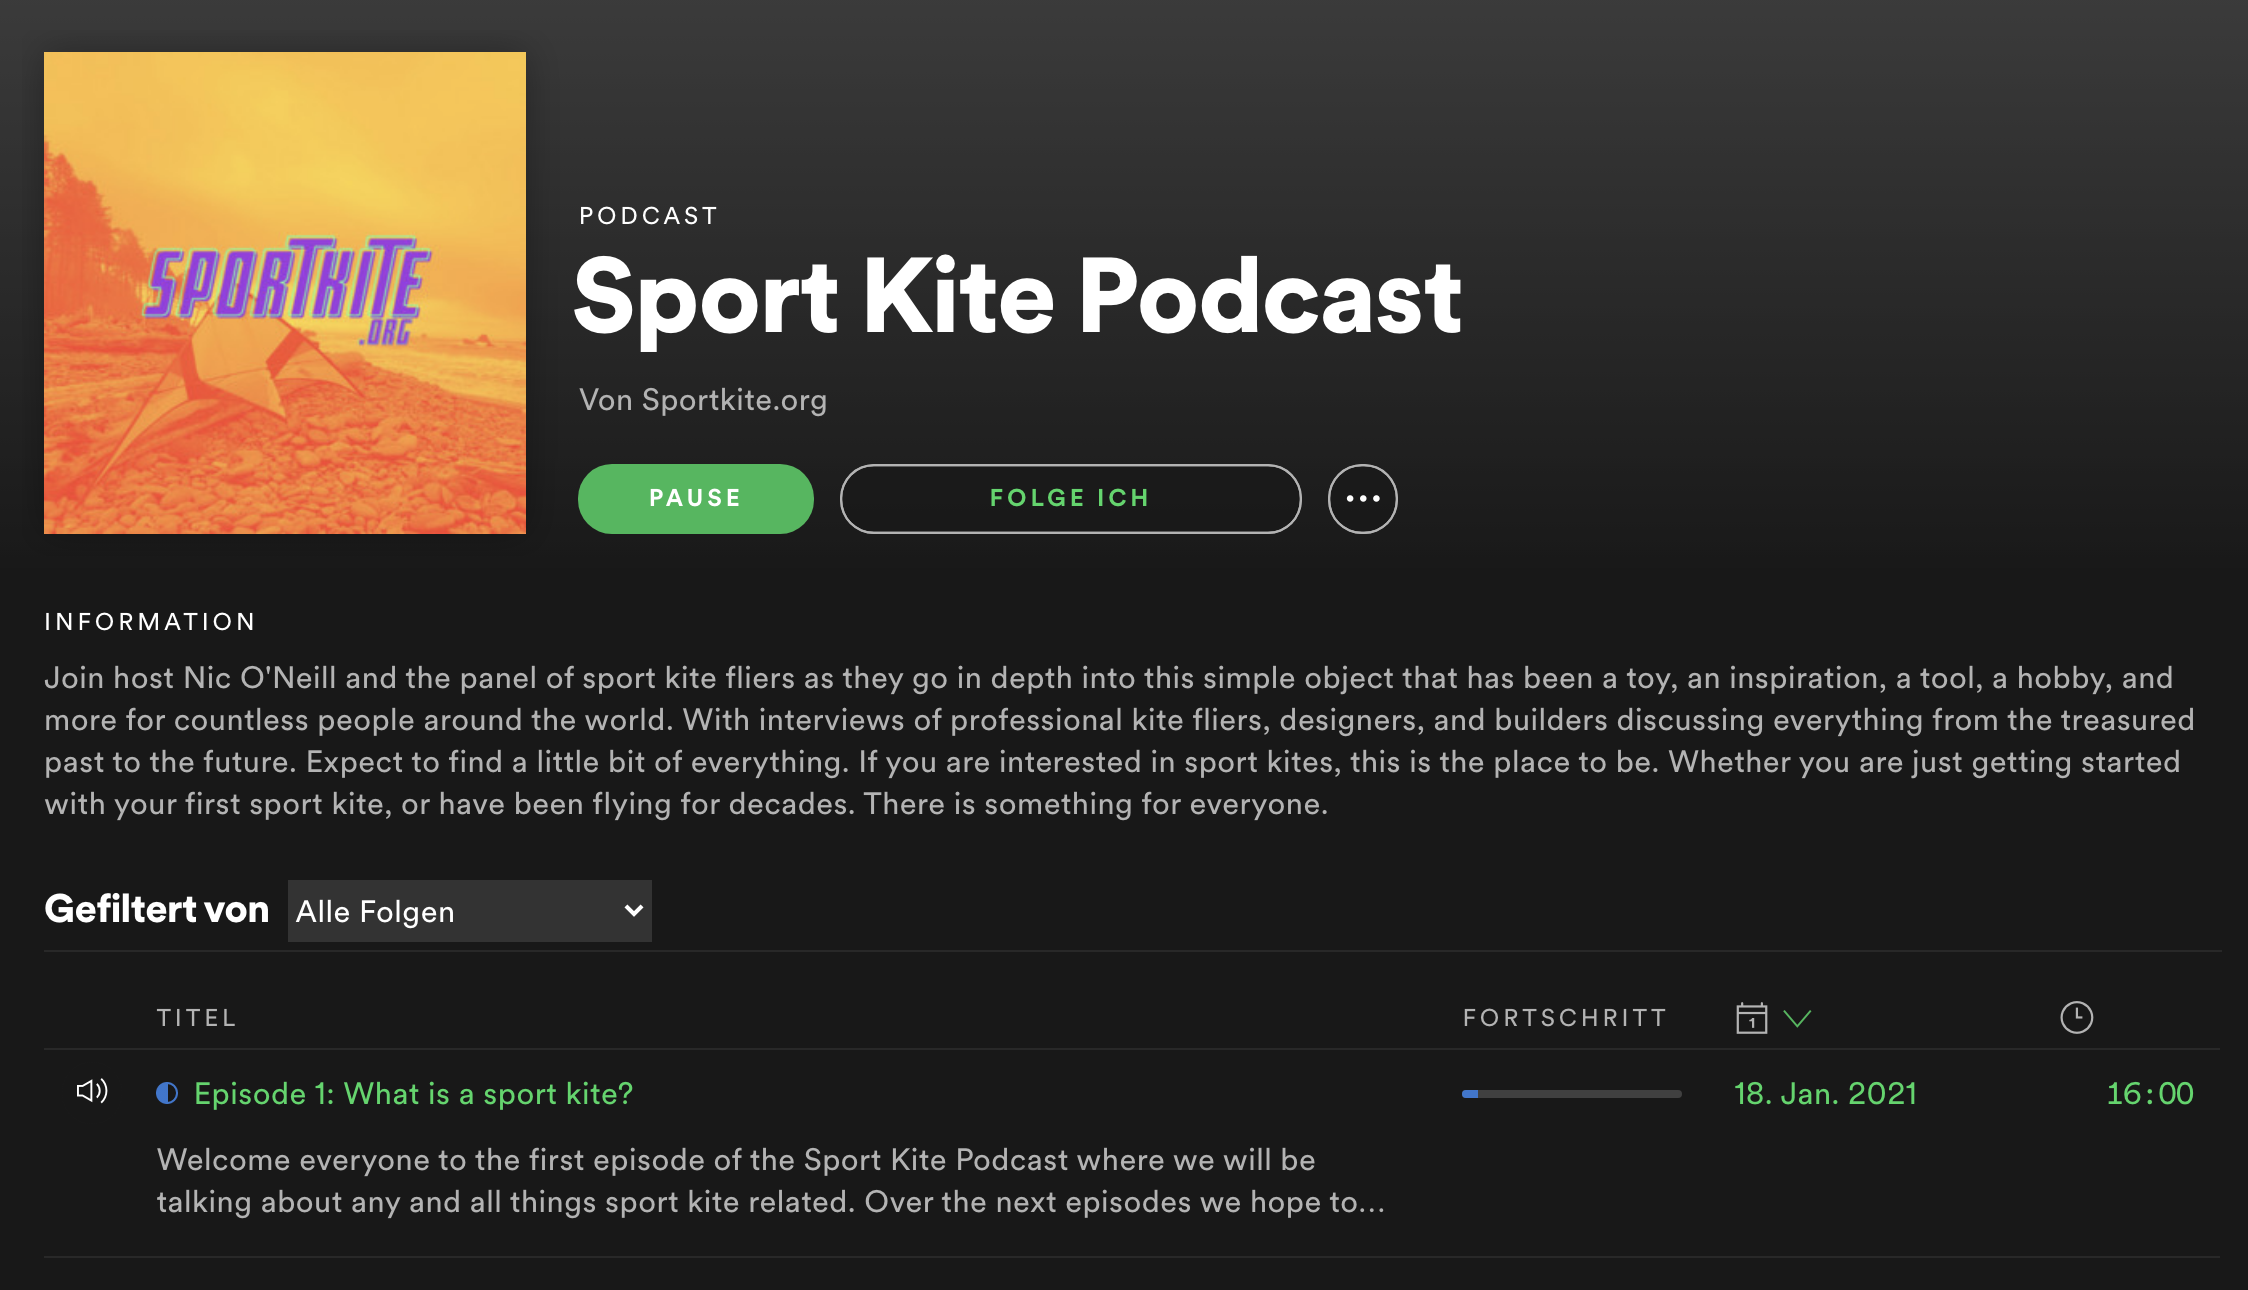2248x1290 pixels.
Task: Click the Sport Kite podcast cover art
Action: [285, 293]
